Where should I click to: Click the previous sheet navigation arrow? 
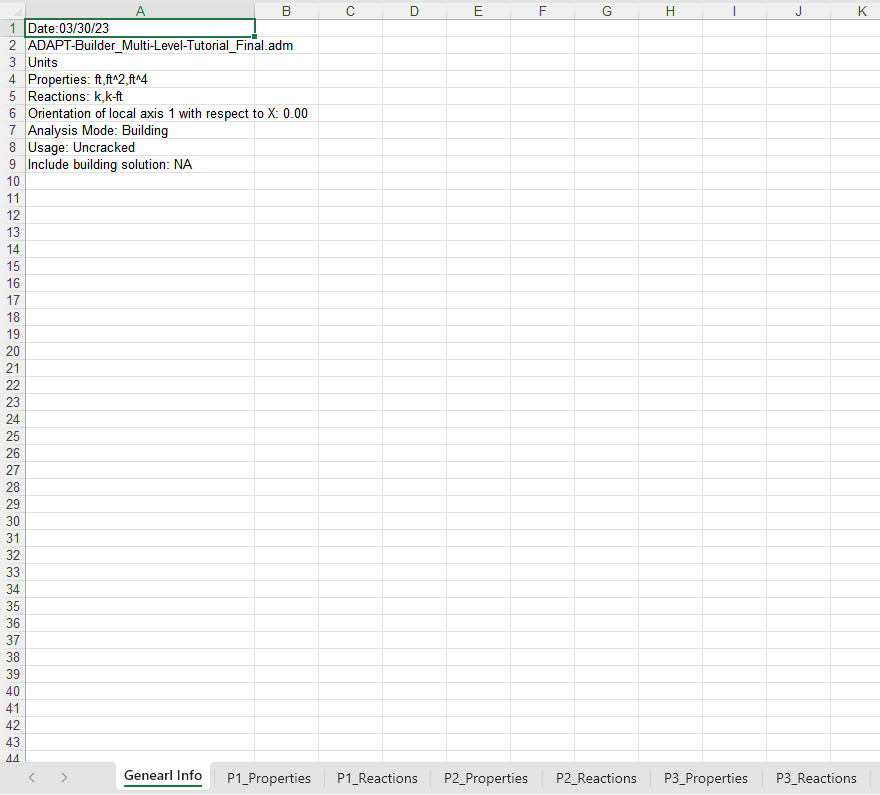coord(32,777)
